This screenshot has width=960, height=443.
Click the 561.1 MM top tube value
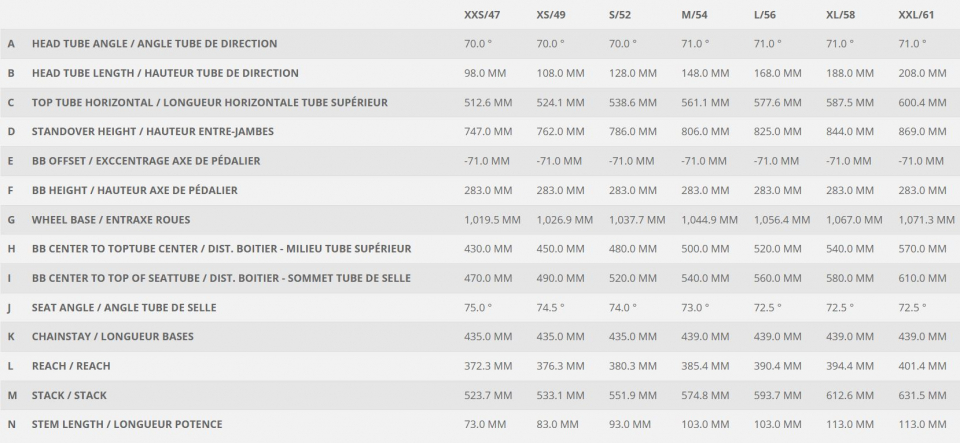click(x=705, y=102)
